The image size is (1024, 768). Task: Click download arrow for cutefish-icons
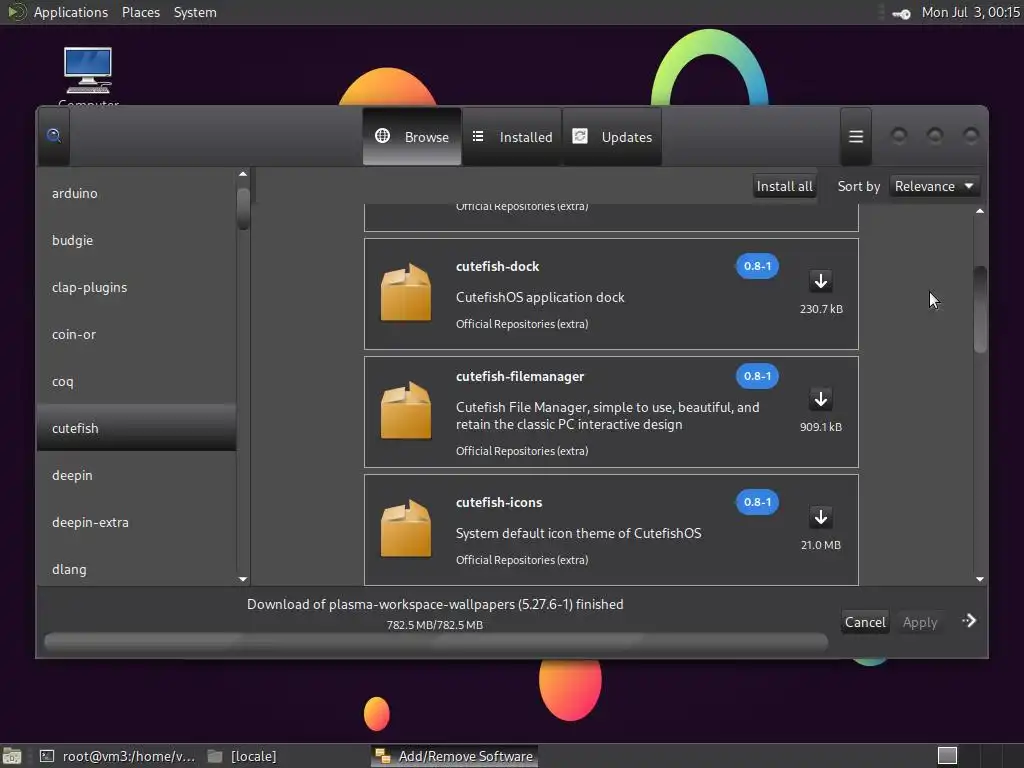821,517
